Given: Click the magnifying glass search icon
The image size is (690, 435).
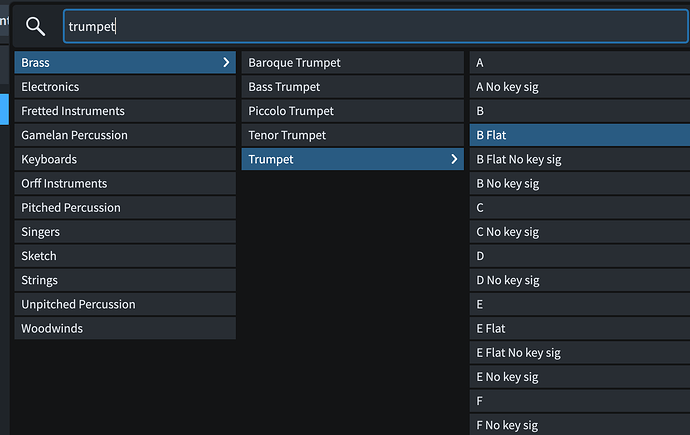Looking at the screenshot, I should tap(35, 27).
